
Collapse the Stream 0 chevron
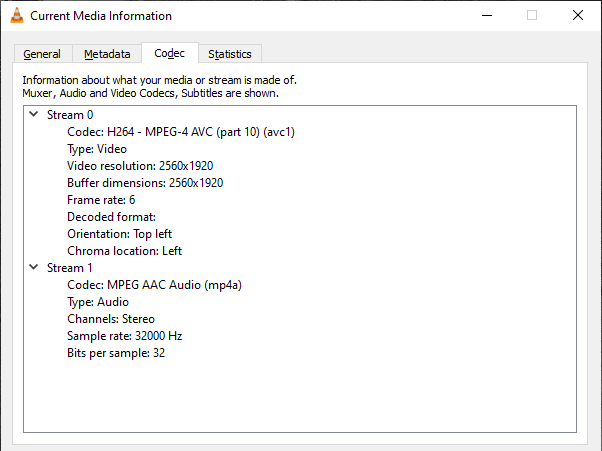click(x=34, y=114)
